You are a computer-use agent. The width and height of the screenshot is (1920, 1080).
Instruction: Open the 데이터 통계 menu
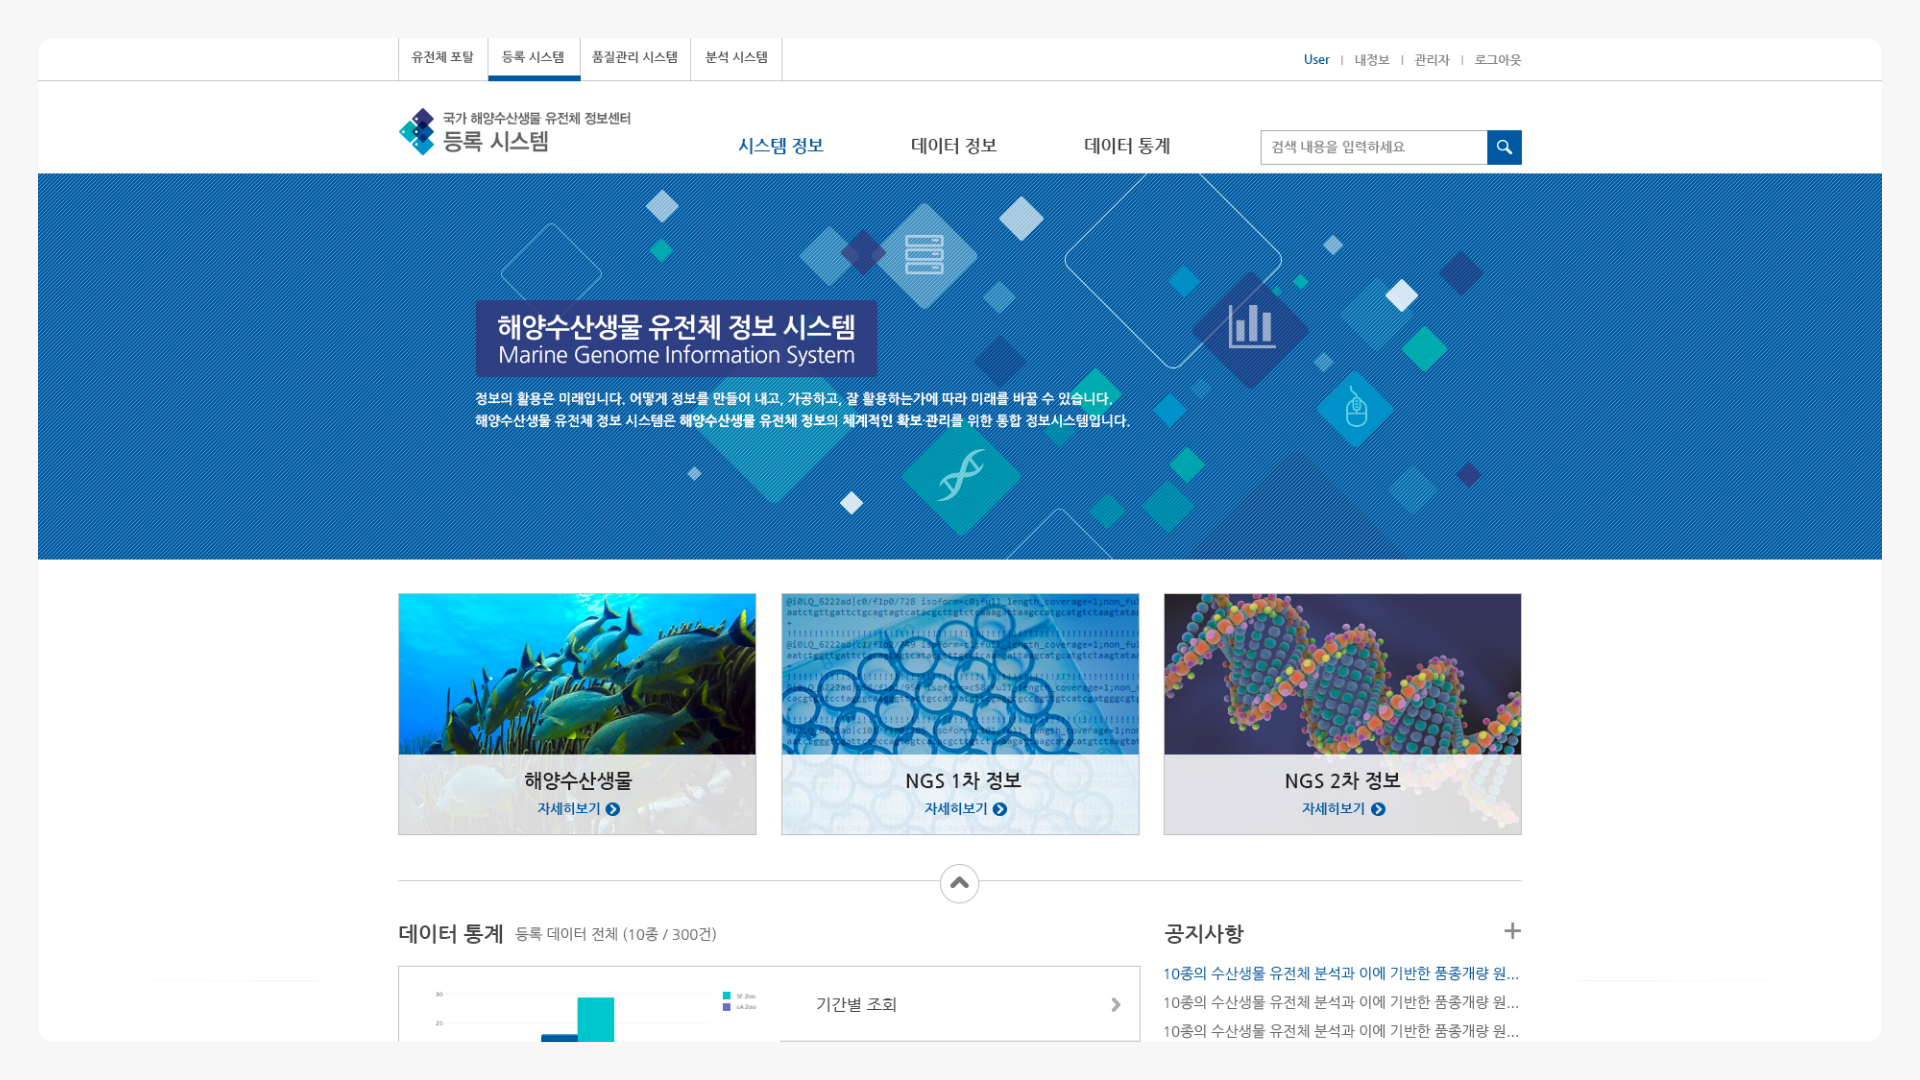pyautogui.click(x=1126, y=146)
